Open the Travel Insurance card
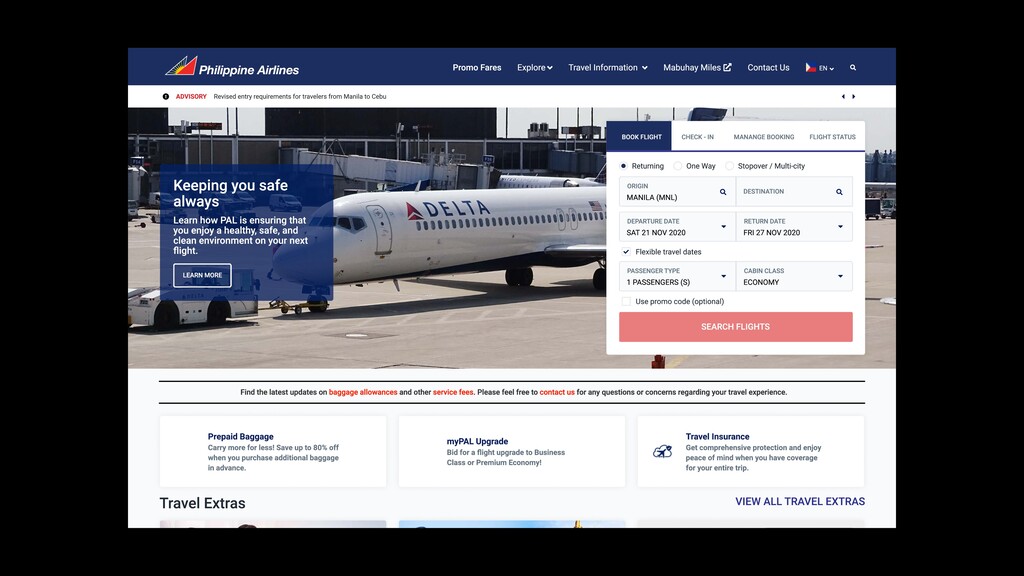This screenshot has width=1024, height=576. (x=751, y=451)
